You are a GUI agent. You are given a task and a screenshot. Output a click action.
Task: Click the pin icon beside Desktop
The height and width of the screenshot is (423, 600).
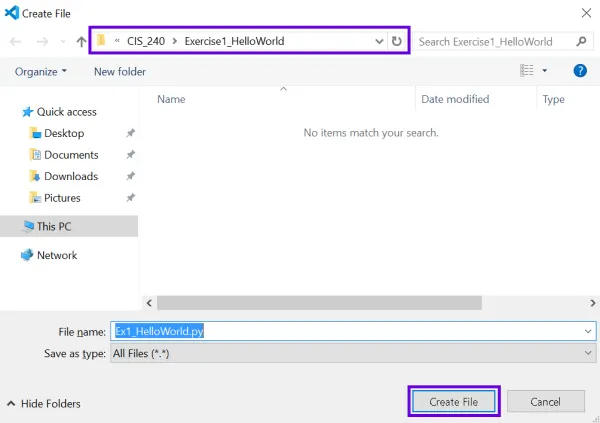(x=130, y=133)
